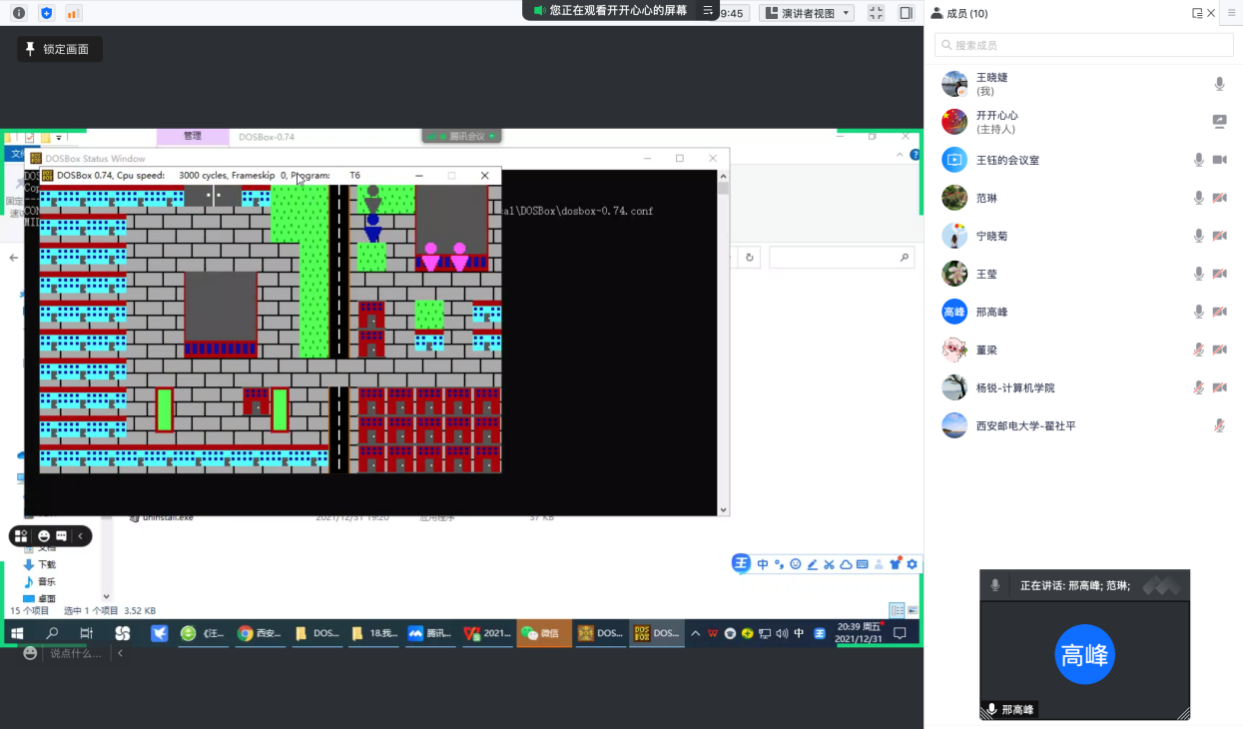Open the blue security shield icon
Image resolution: width=1243 pixels, height=729 pixels.
click(46, 13)
